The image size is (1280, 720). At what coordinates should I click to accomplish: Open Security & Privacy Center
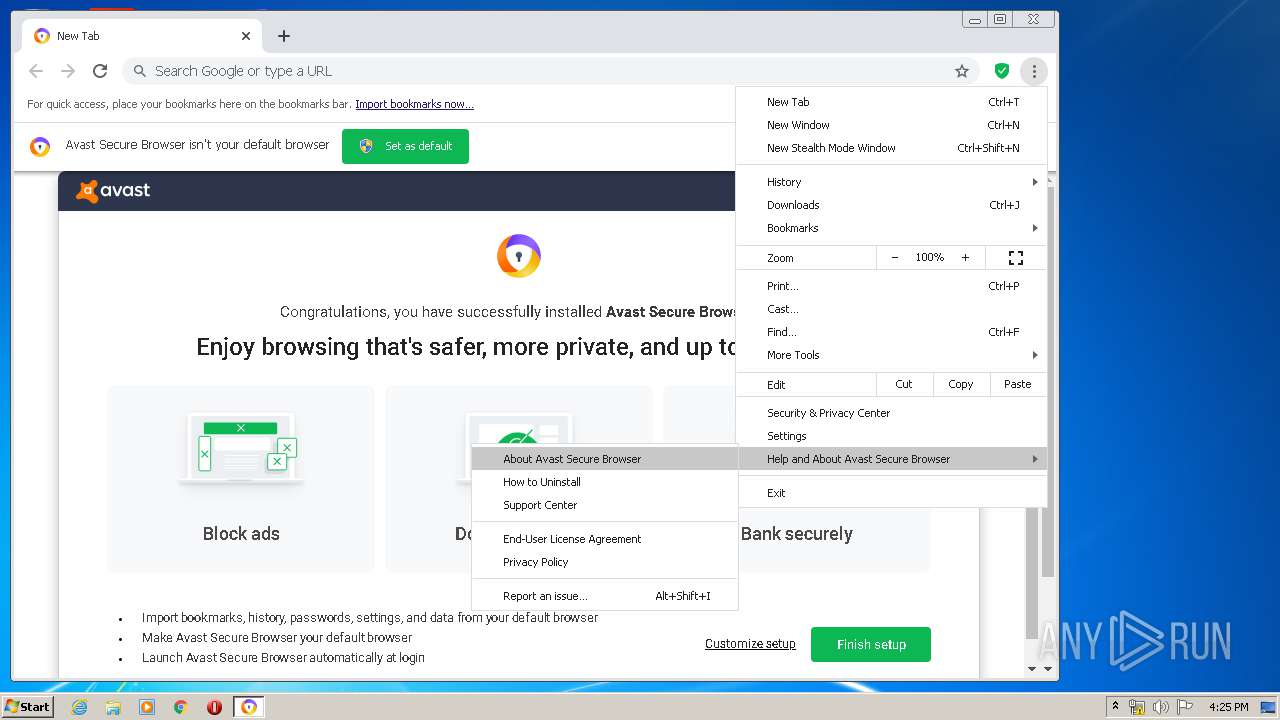[891, 413]
